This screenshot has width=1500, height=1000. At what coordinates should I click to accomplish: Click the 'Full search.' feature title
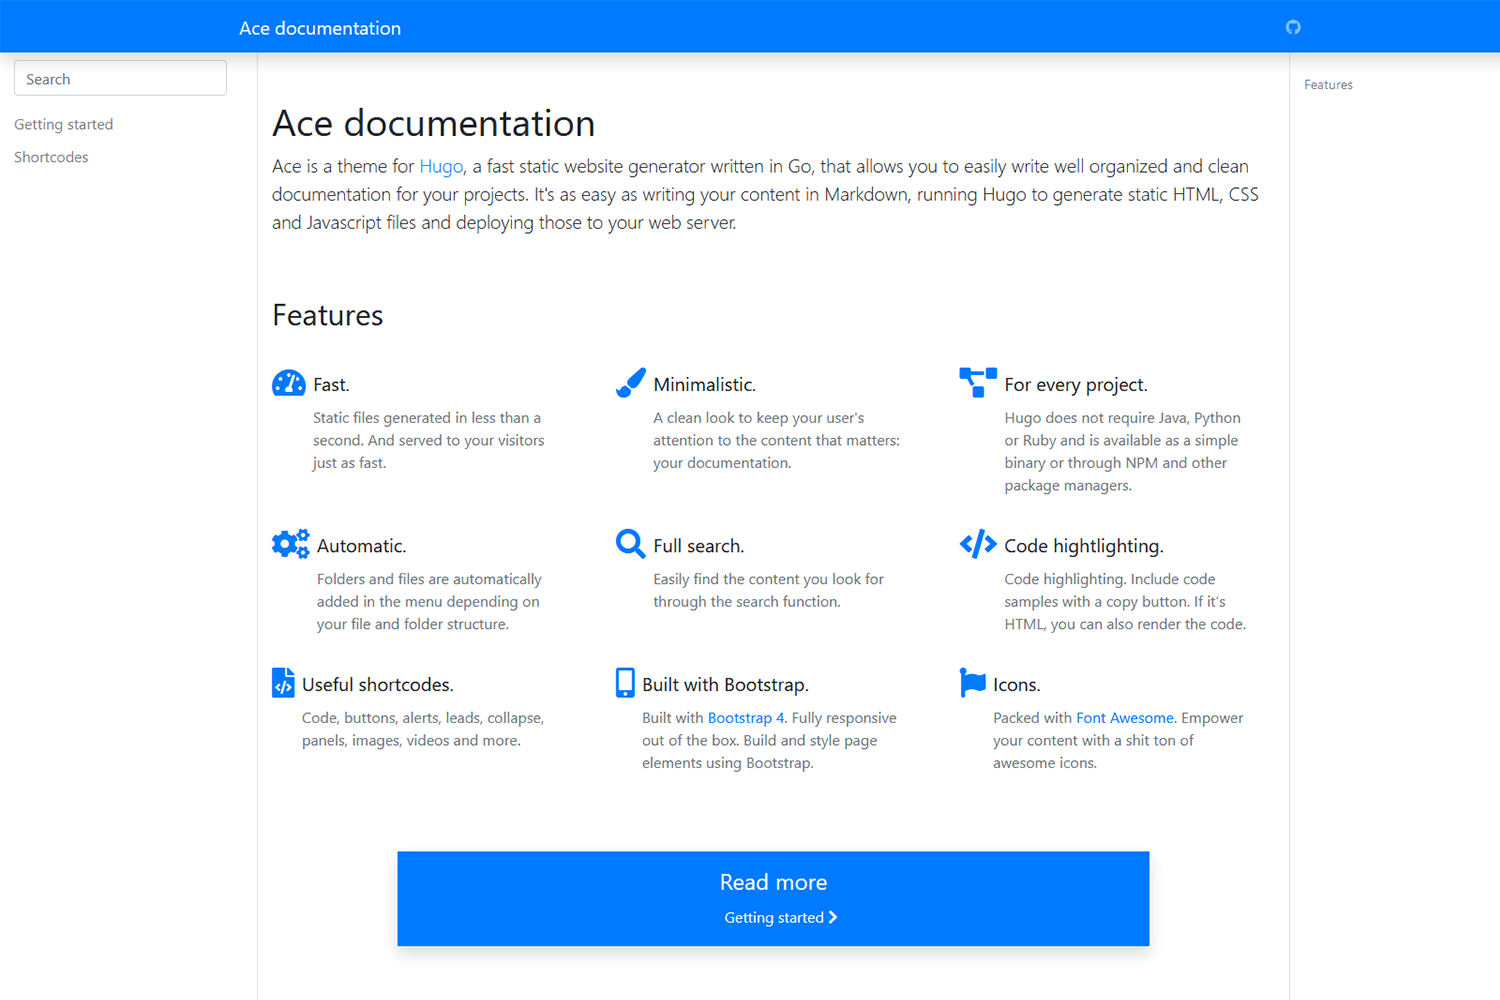tap(698, 546)
